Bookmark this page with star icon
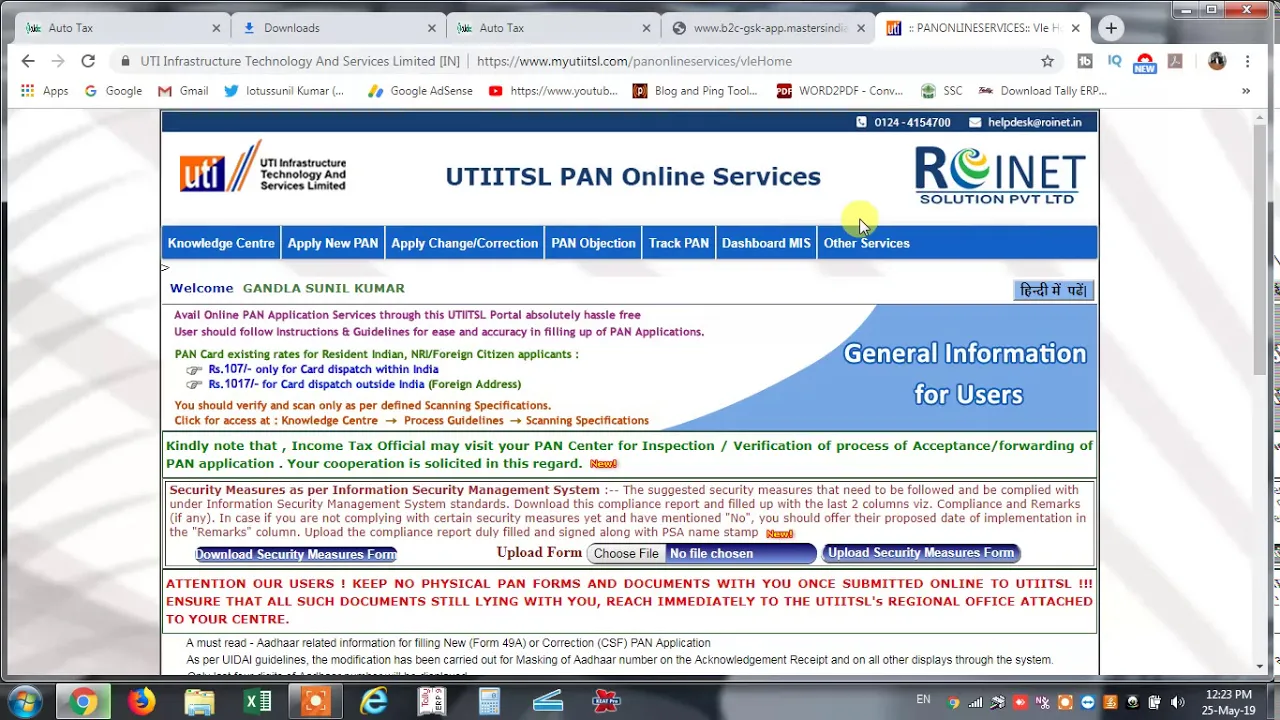Screen dimensions: 1280x720 coord(1047,61)
